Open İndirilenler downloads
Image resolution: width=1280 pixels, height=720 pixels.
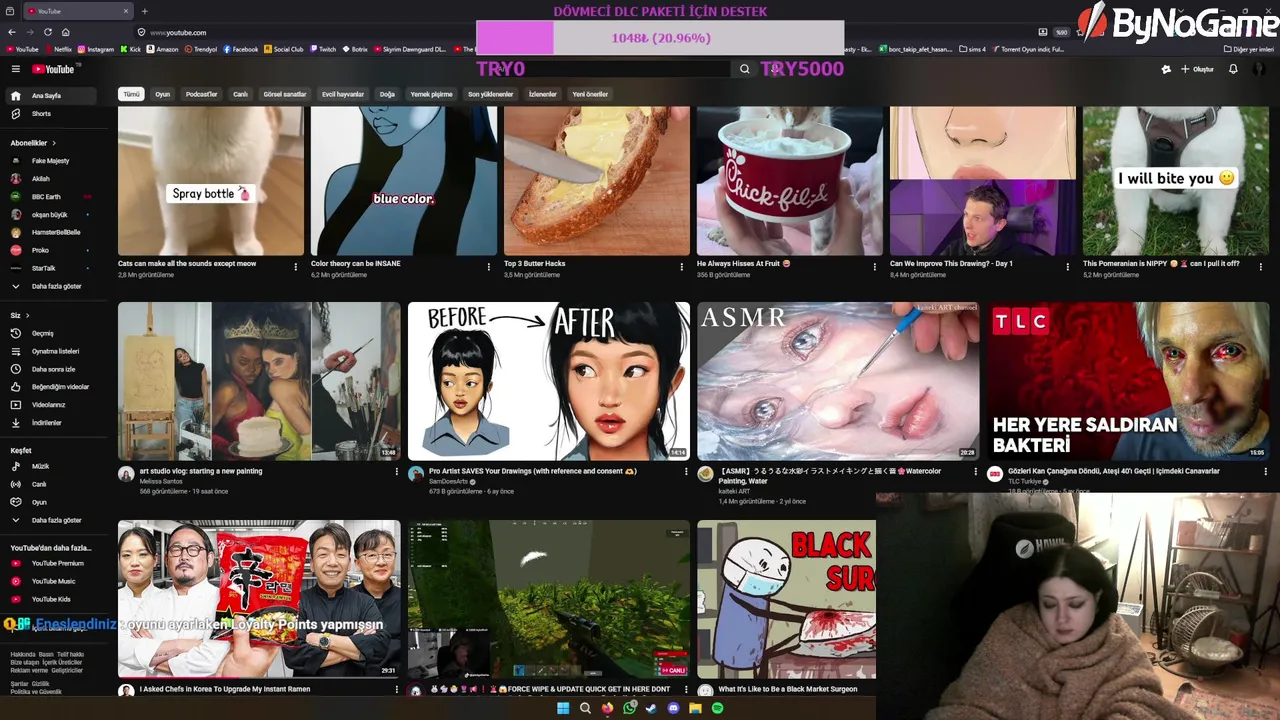click(x=46, y=423)
